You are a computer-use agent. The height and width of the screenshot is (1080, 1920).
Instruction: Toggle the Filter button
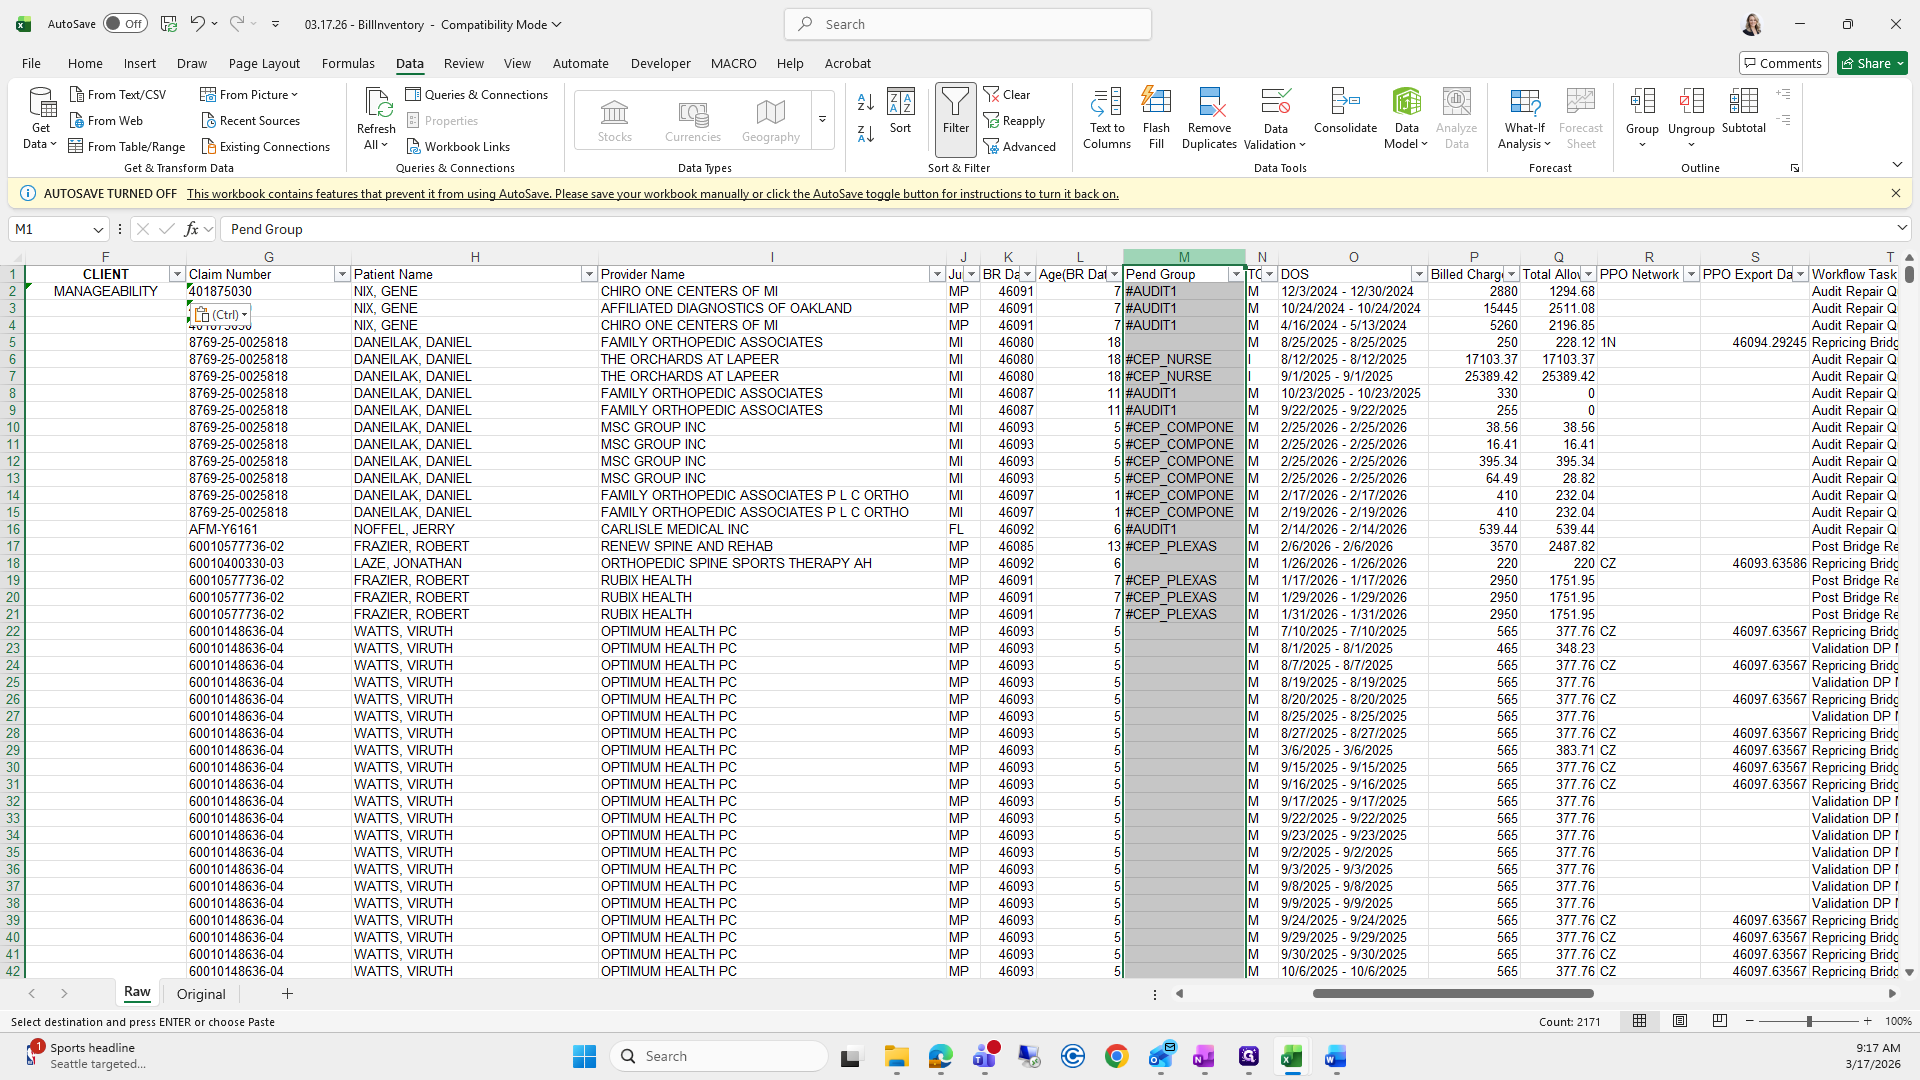click(x=955, y=111)
